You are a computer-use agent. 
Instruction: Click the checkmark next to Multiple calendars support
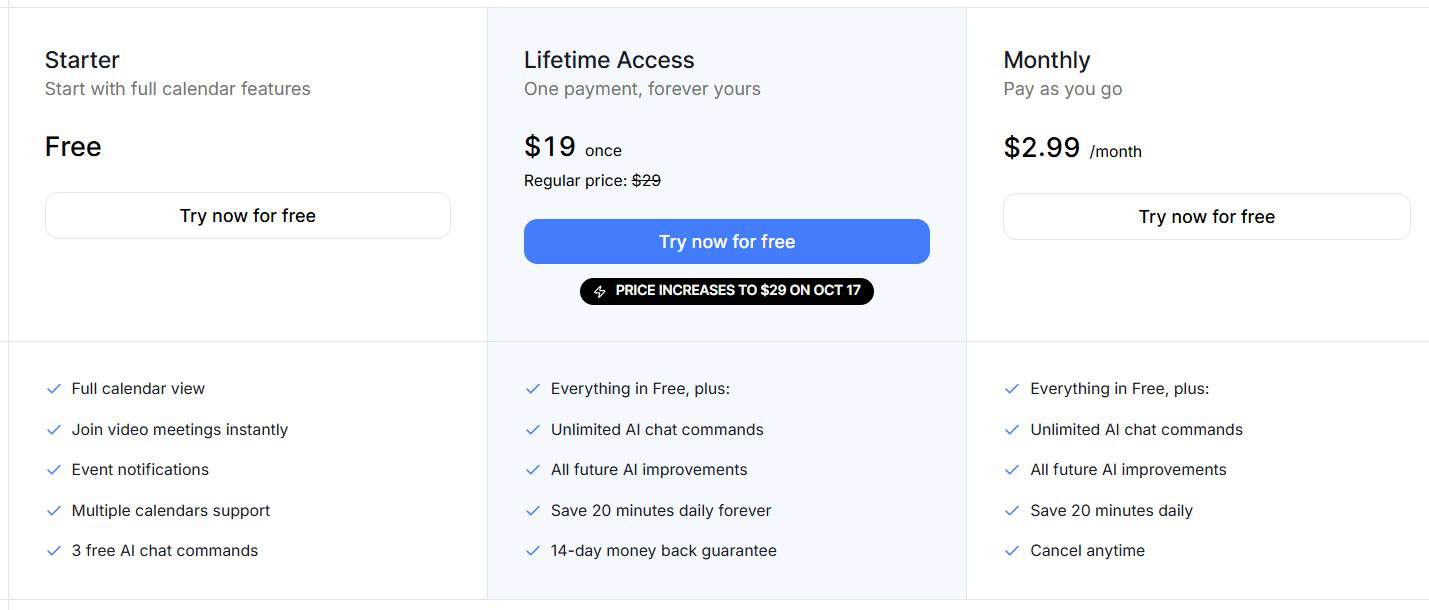point(53,510)
